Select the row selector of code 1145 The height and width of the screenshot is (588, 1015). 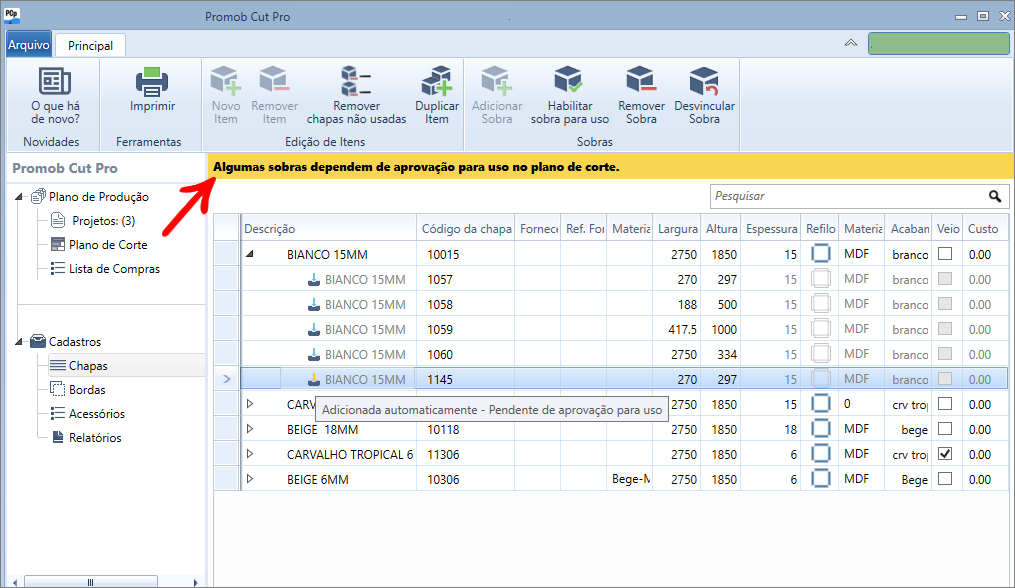tap(227, 379)
